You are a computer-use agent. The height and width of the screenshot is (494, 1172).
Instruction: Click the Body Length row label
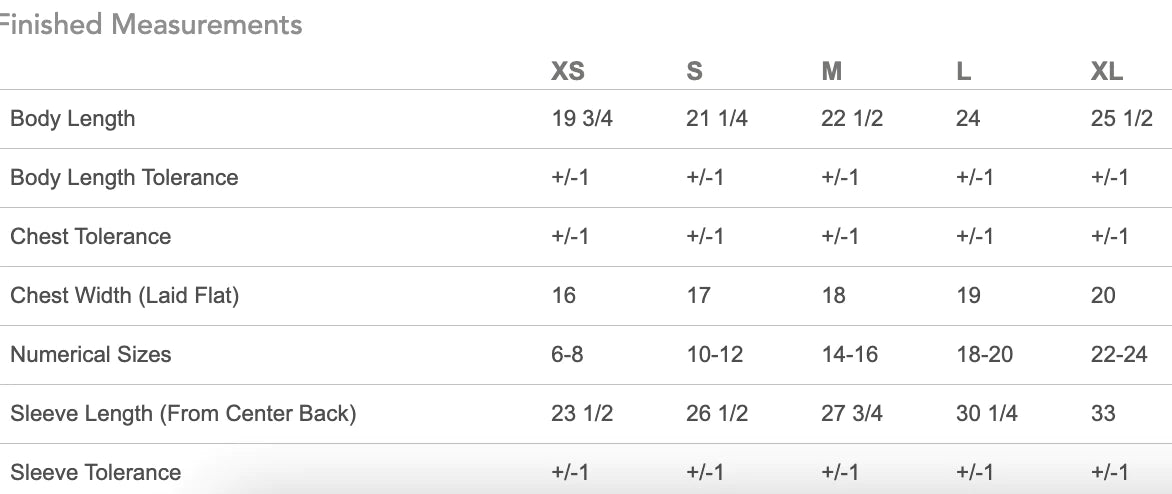tap(72, 119)
